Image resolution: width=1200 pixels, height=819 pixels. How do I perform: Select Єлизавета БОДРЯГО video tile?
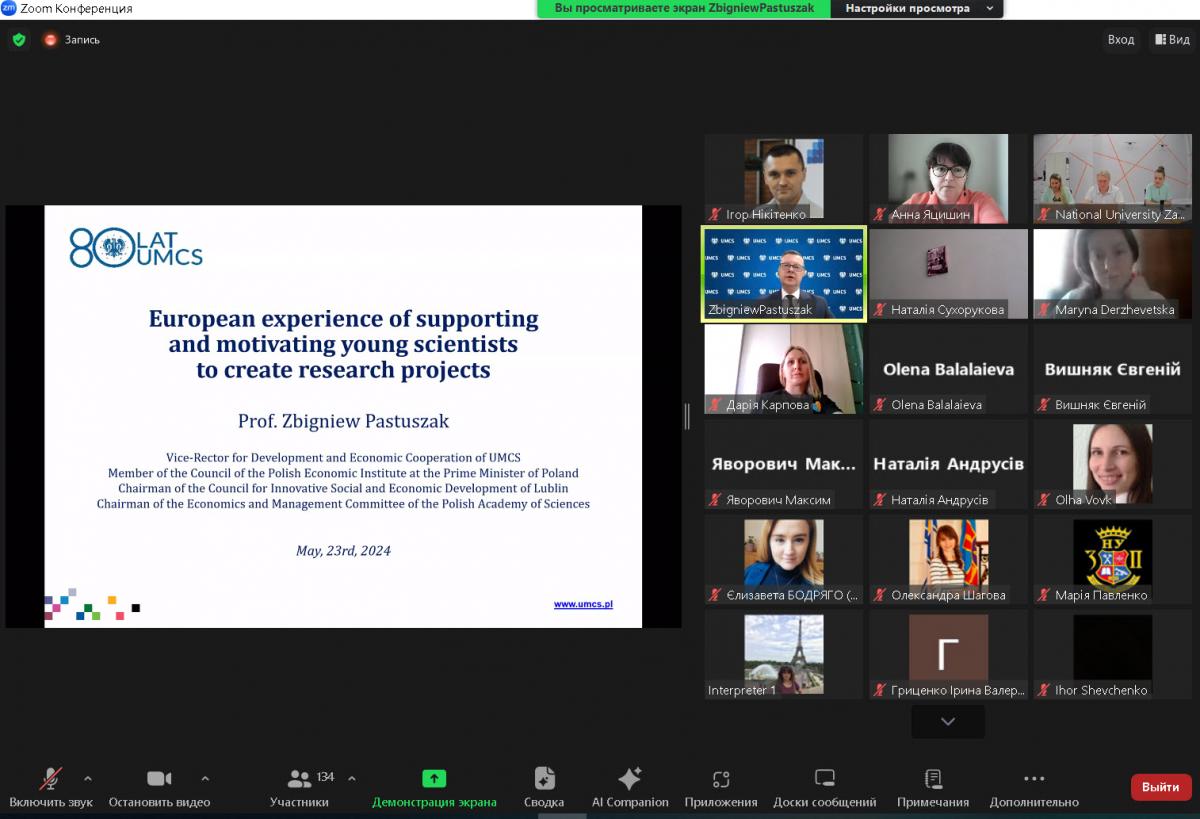(x=783, y=558)
